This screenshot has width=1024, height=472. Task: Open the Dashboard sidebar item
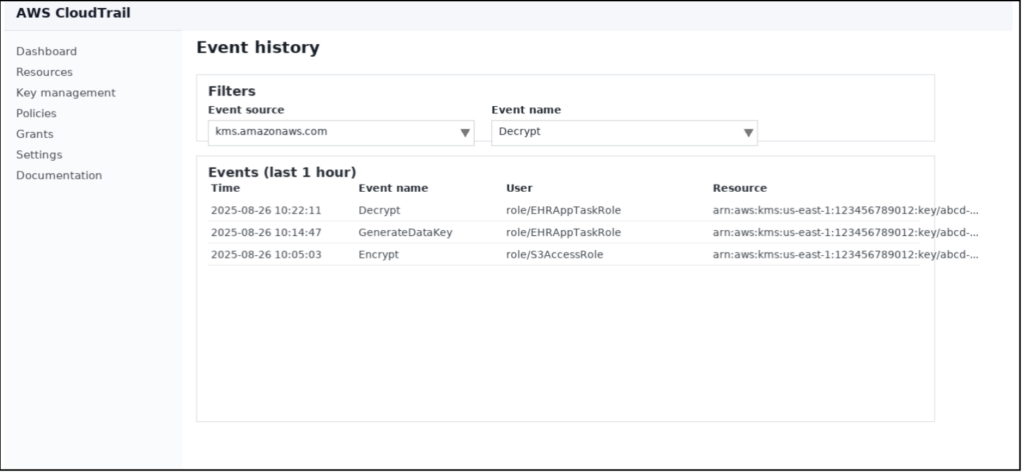46,51
